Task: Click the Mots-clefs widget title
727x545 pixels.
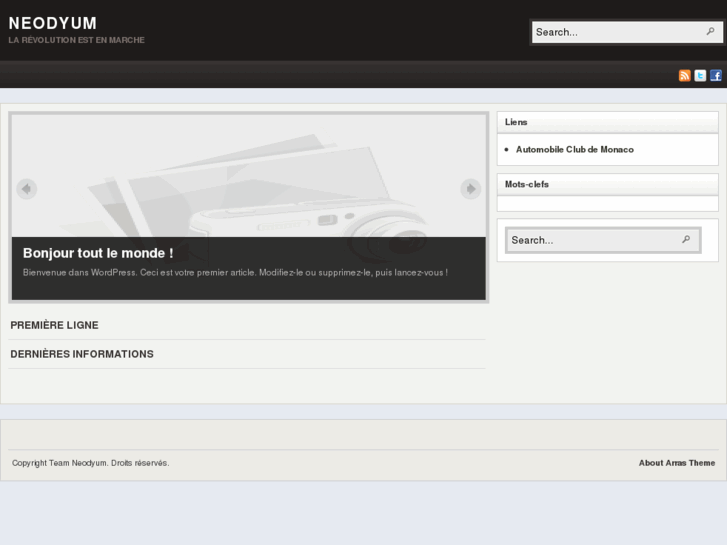Action: (526, 184)
